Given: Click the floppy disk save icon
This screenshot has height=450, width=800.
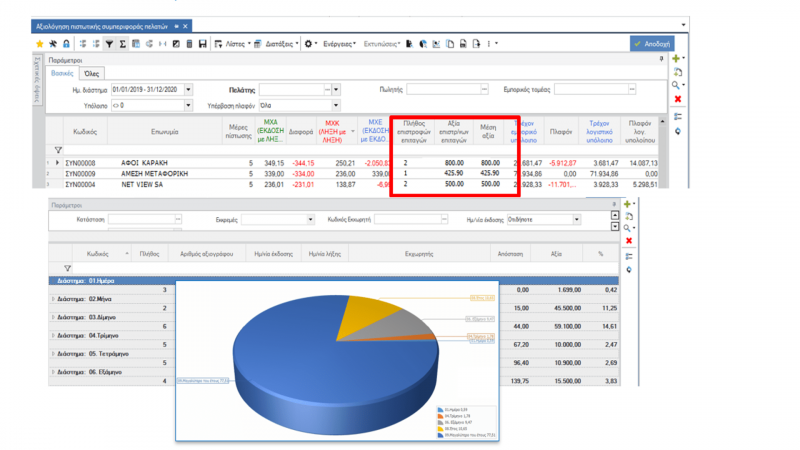Looking at the screenshot, I should 203,44.
